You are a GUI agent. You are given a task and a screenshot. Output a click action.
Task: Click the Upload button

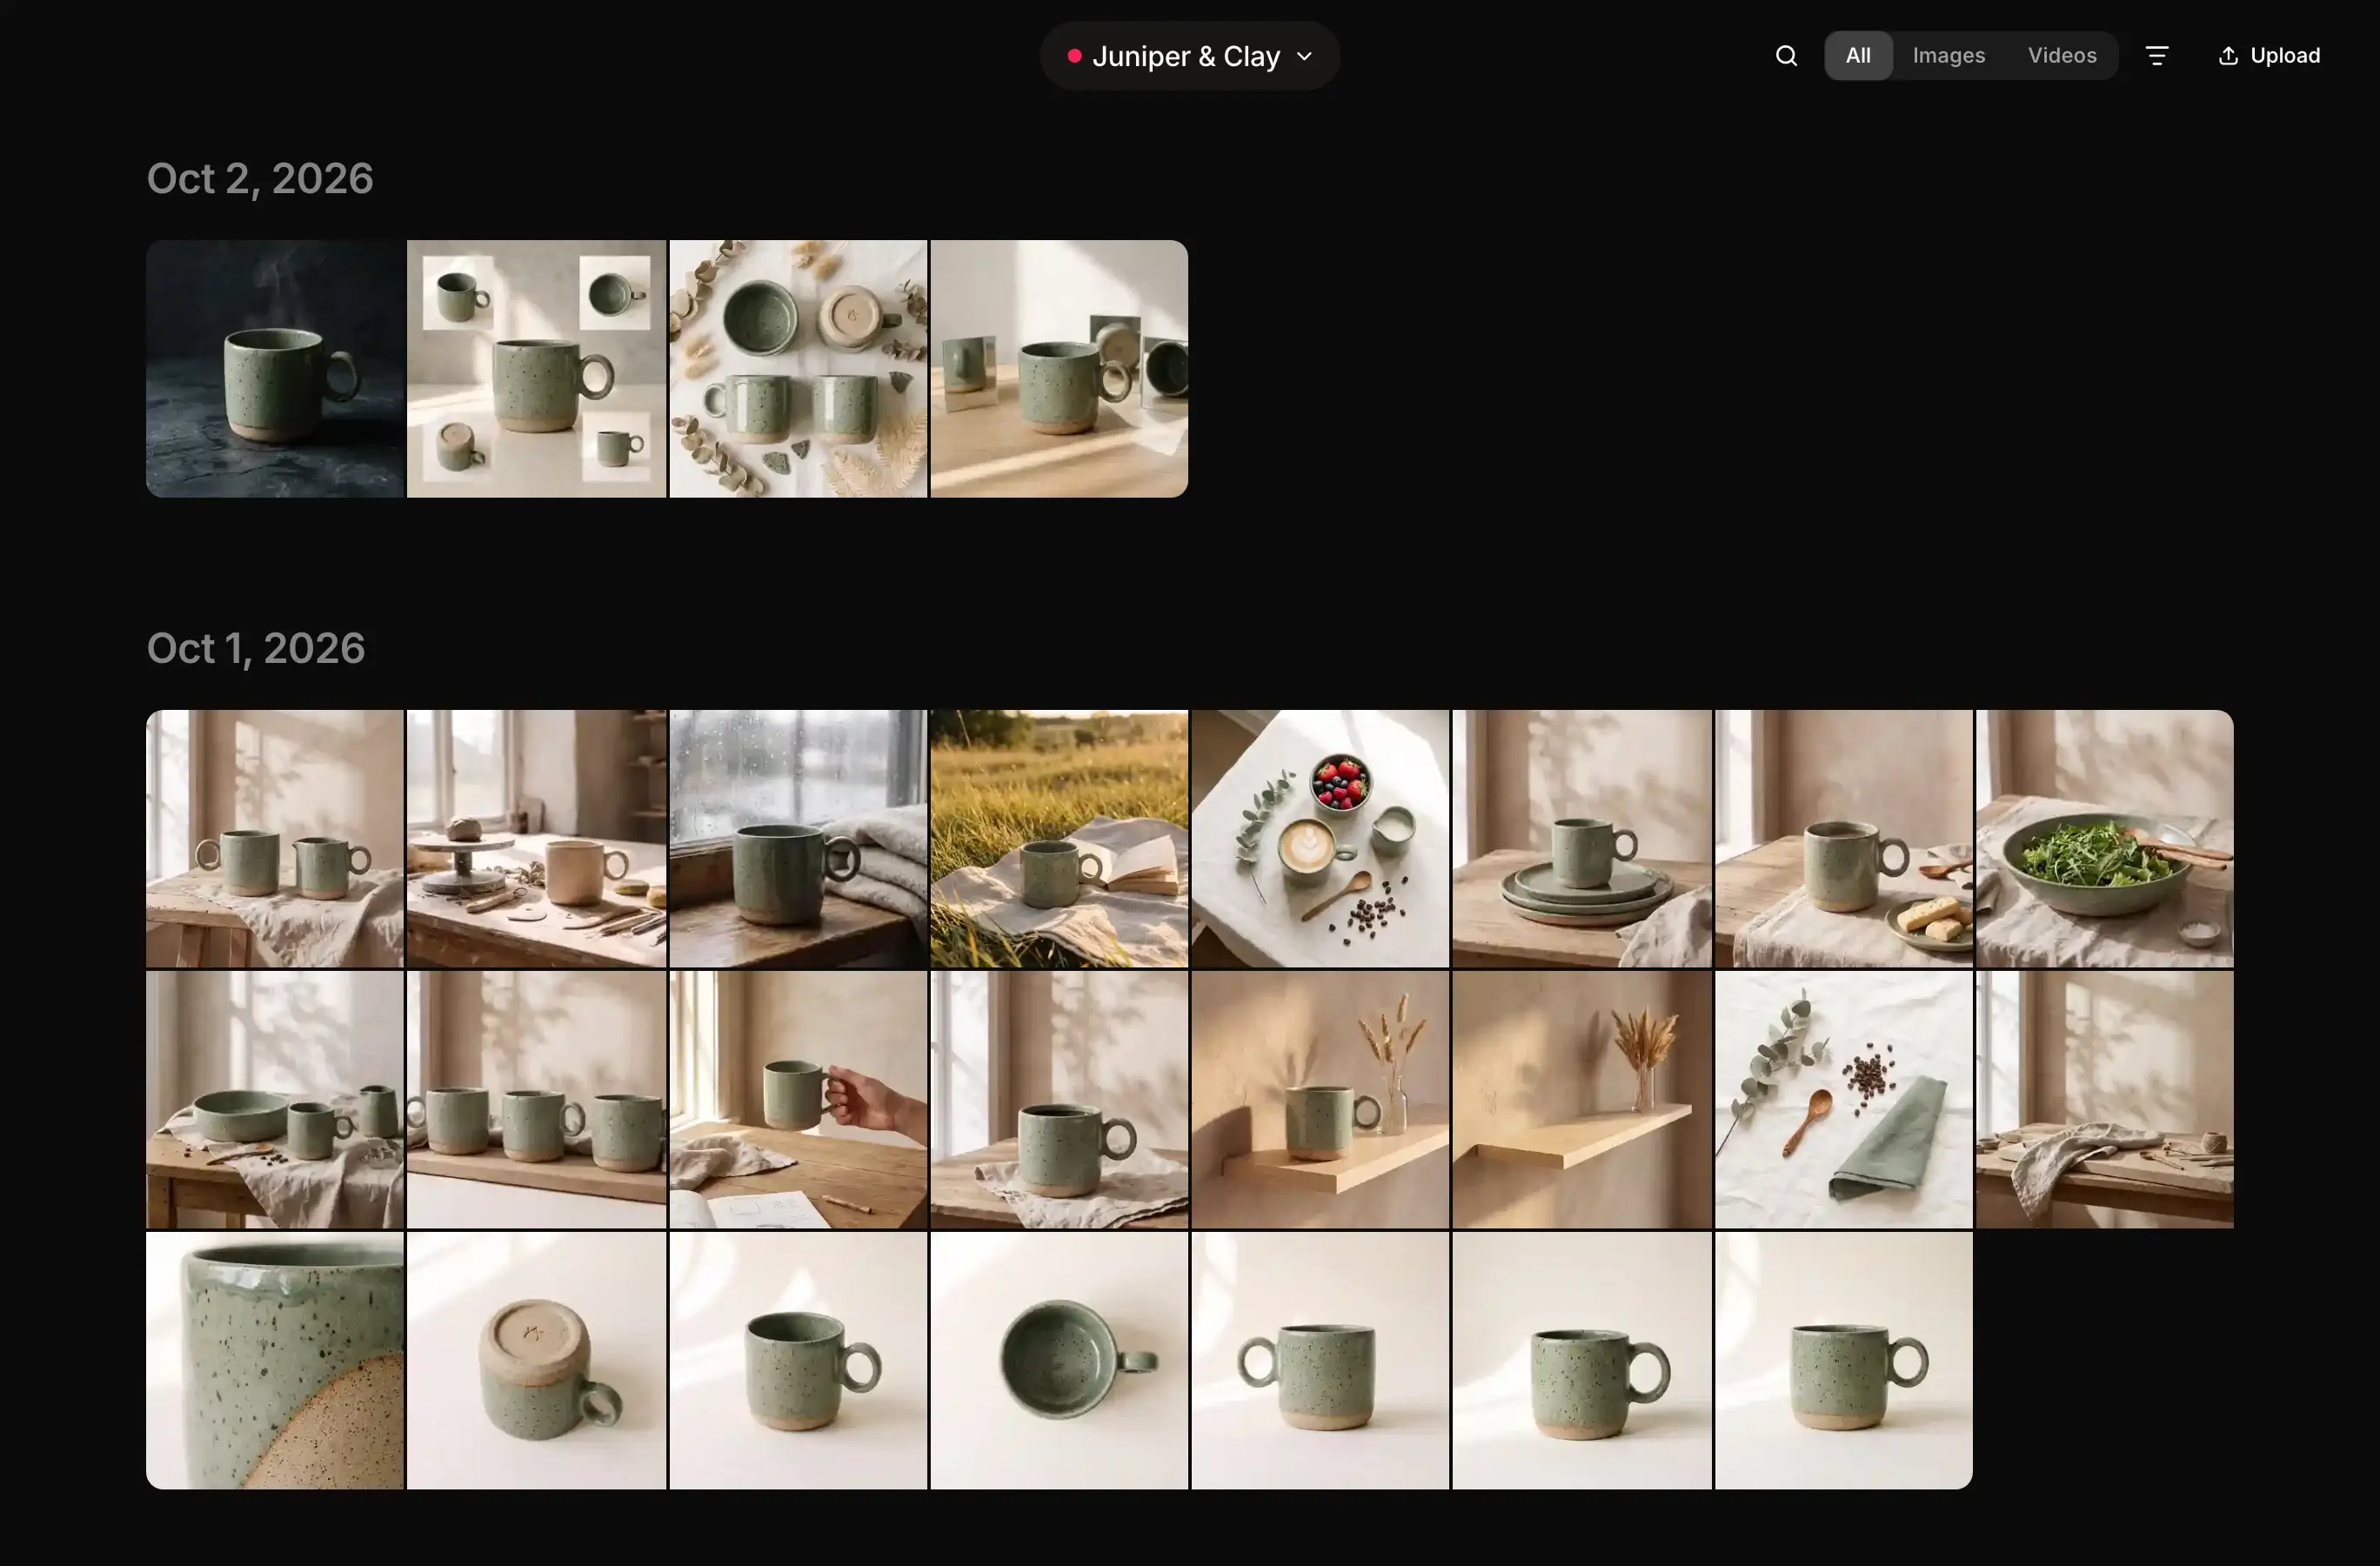pos(2269,56)
